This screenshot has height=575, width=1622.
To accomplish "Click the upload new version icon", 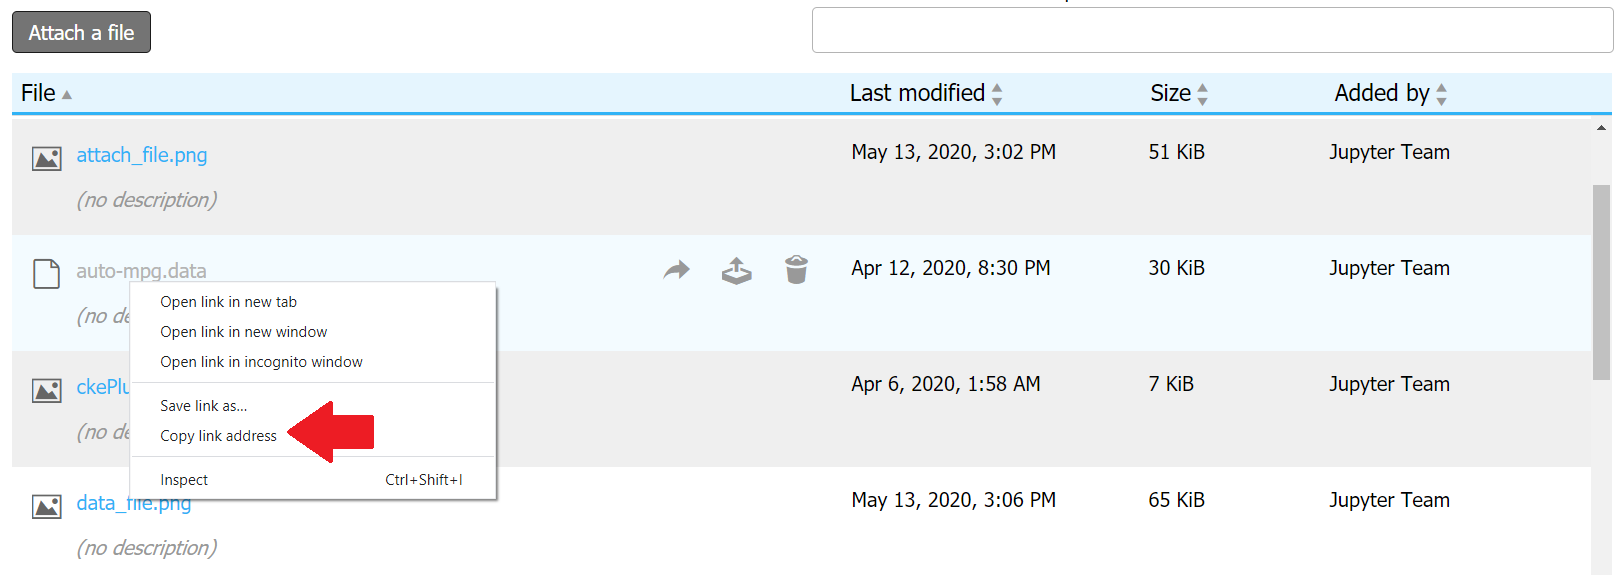I will [737, 270].
